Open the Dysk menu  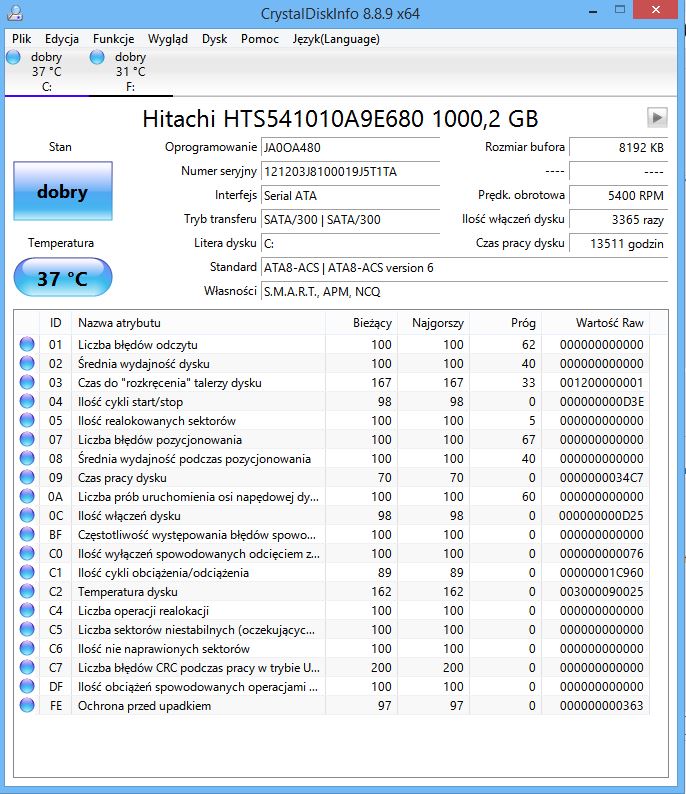click(215, 39)
